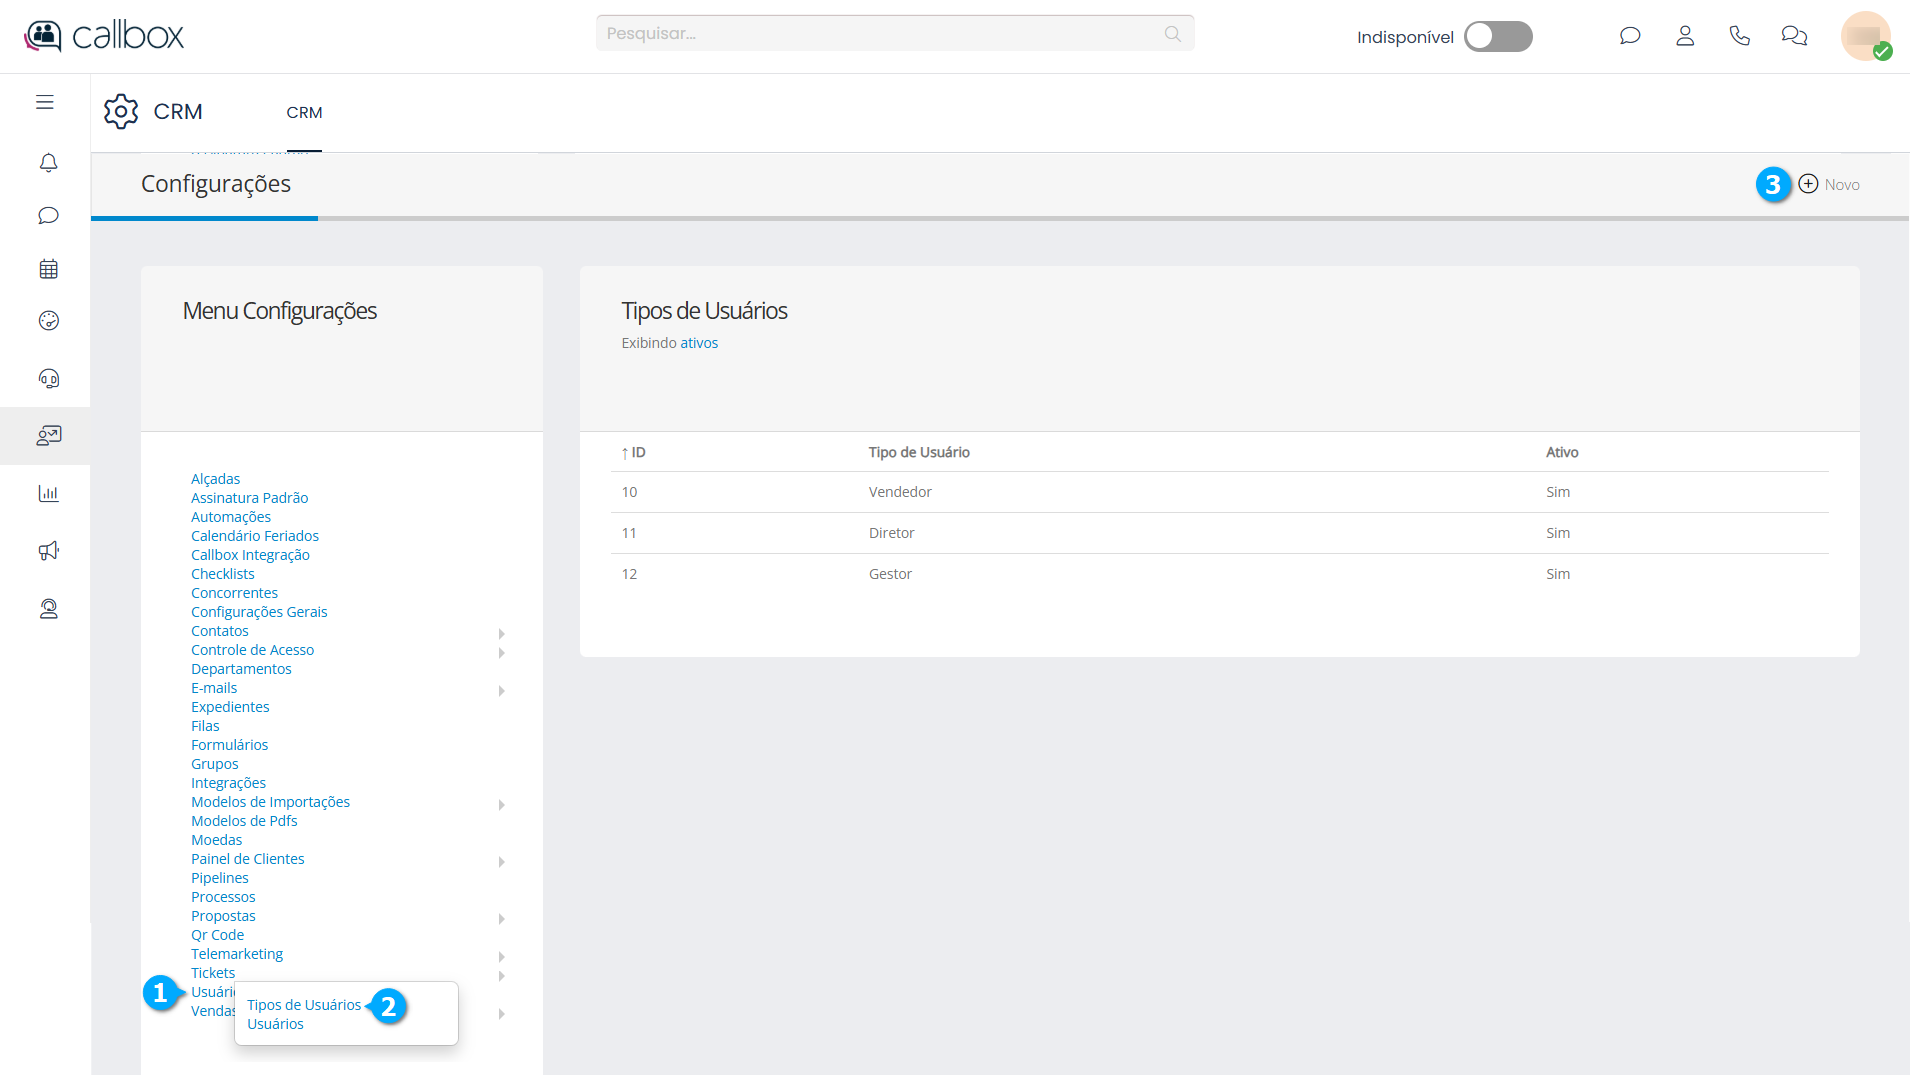Viewport: 1910px width, 1075px height.
Task: Open the calendar icon in sidebar
Action: point(48,269)
